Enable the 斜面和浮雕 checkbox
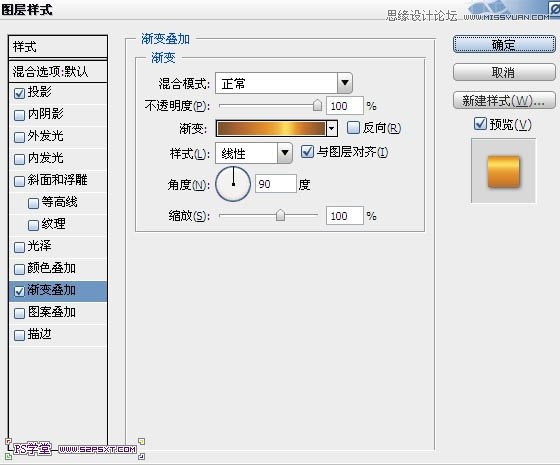560x465 pixels. pyautogui.click(x=19, y=181)
